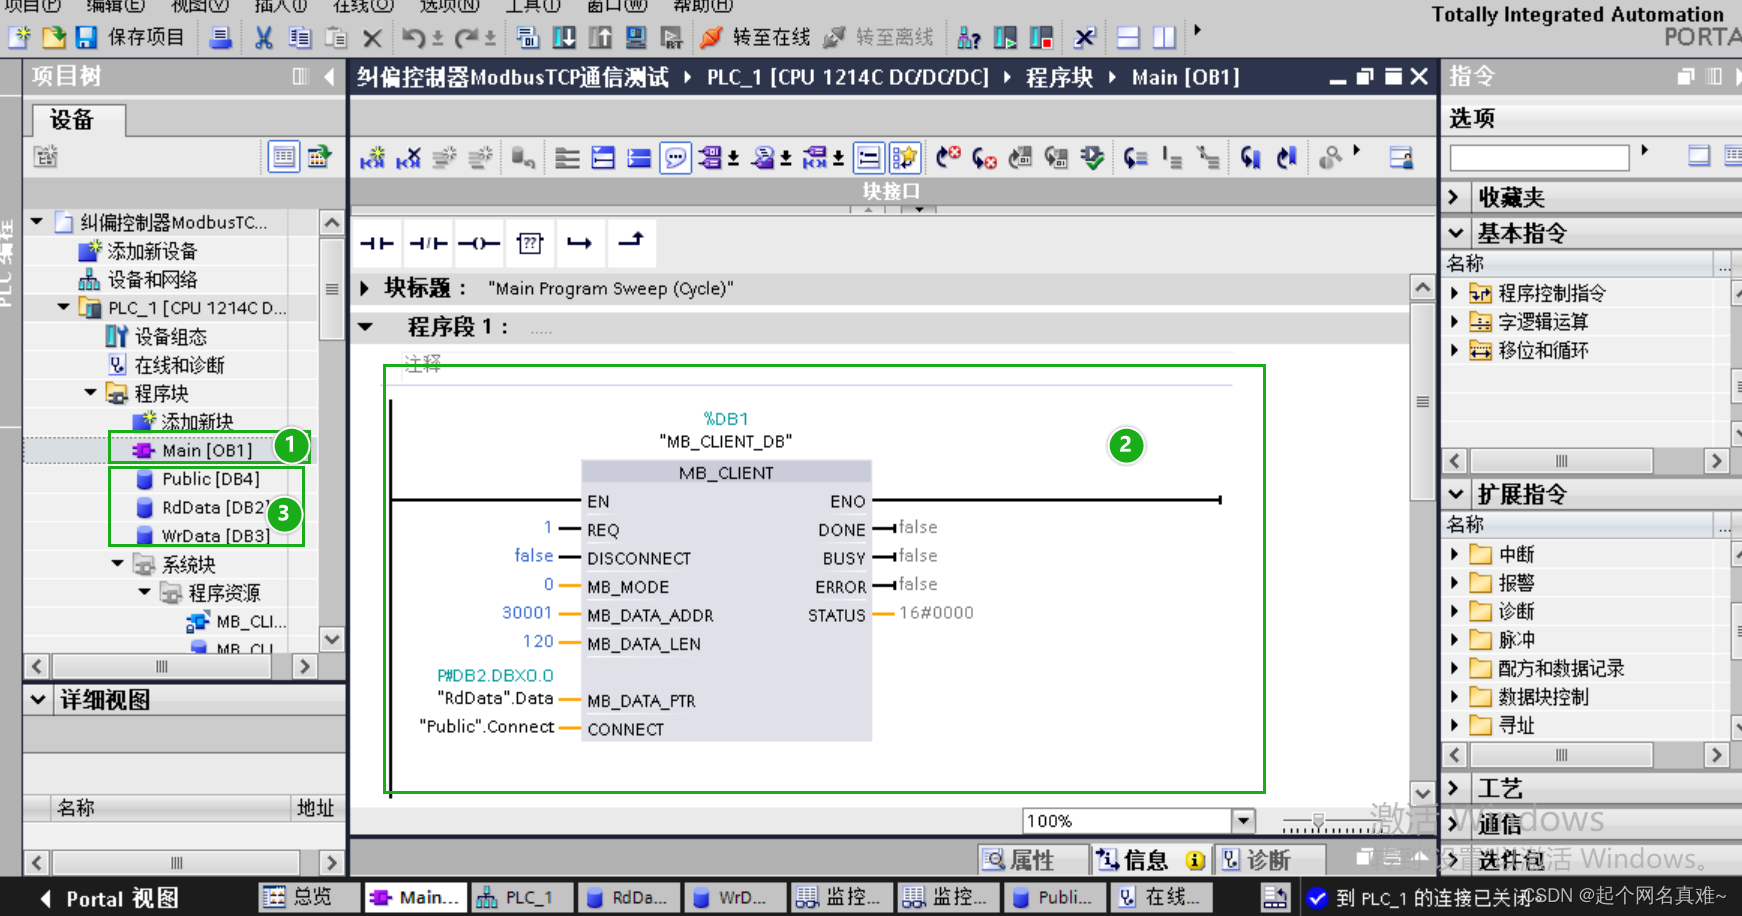
Task: Insert an empty box instruction
Action: [x=530, y=243]
